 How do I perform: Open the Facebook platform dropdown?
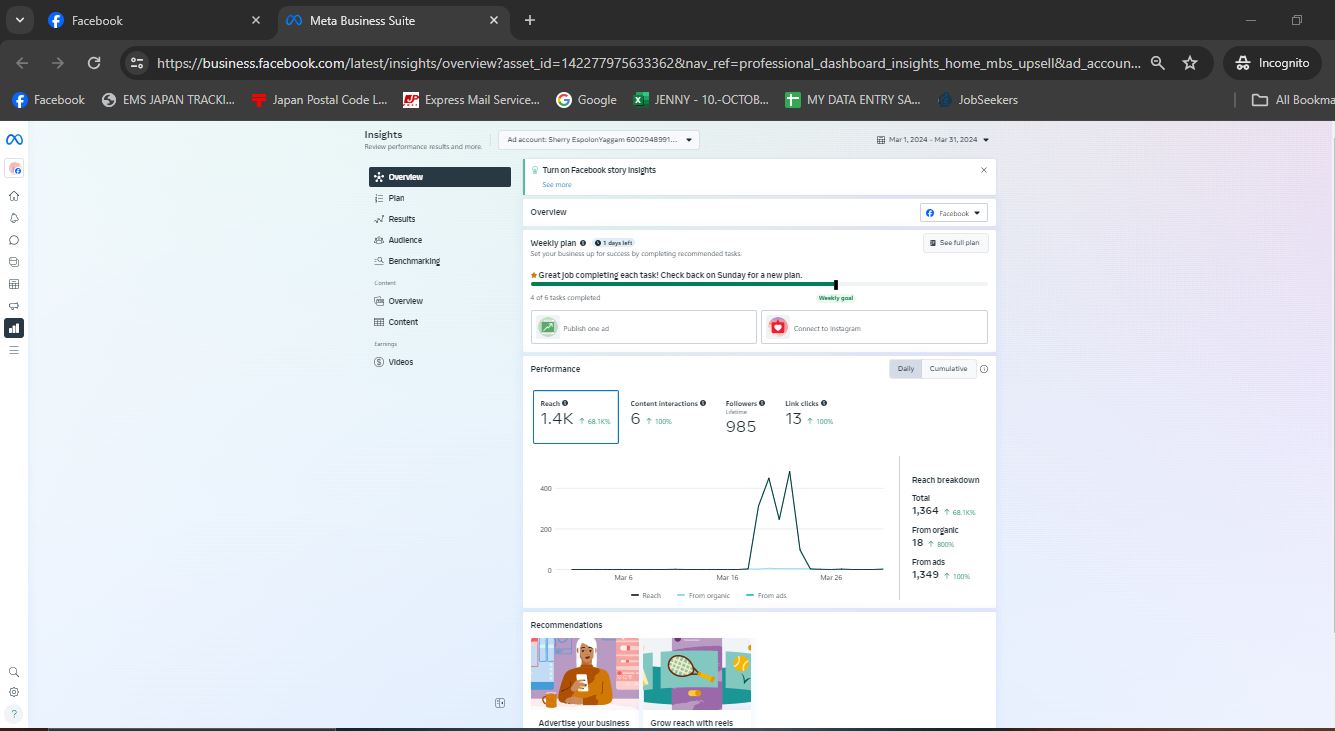954,213
